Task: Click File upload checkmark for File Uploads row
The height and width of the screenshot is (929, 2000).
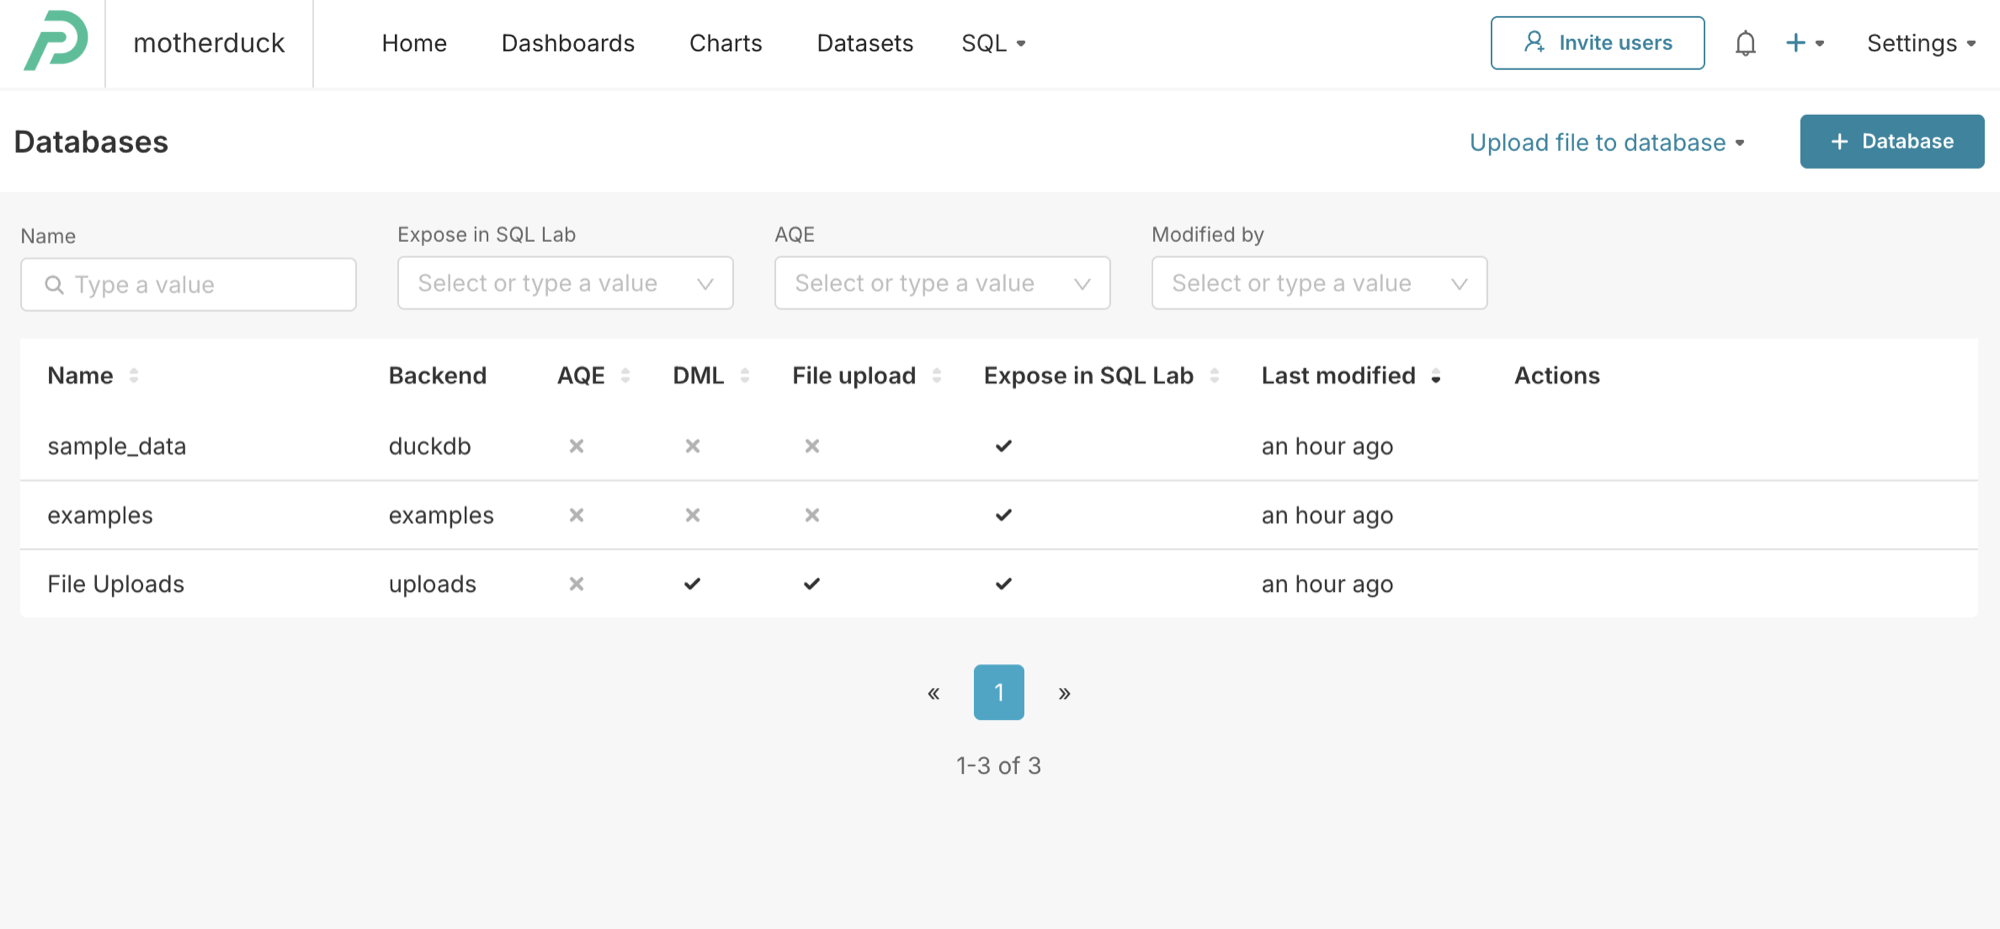Action: pos(812,584)
